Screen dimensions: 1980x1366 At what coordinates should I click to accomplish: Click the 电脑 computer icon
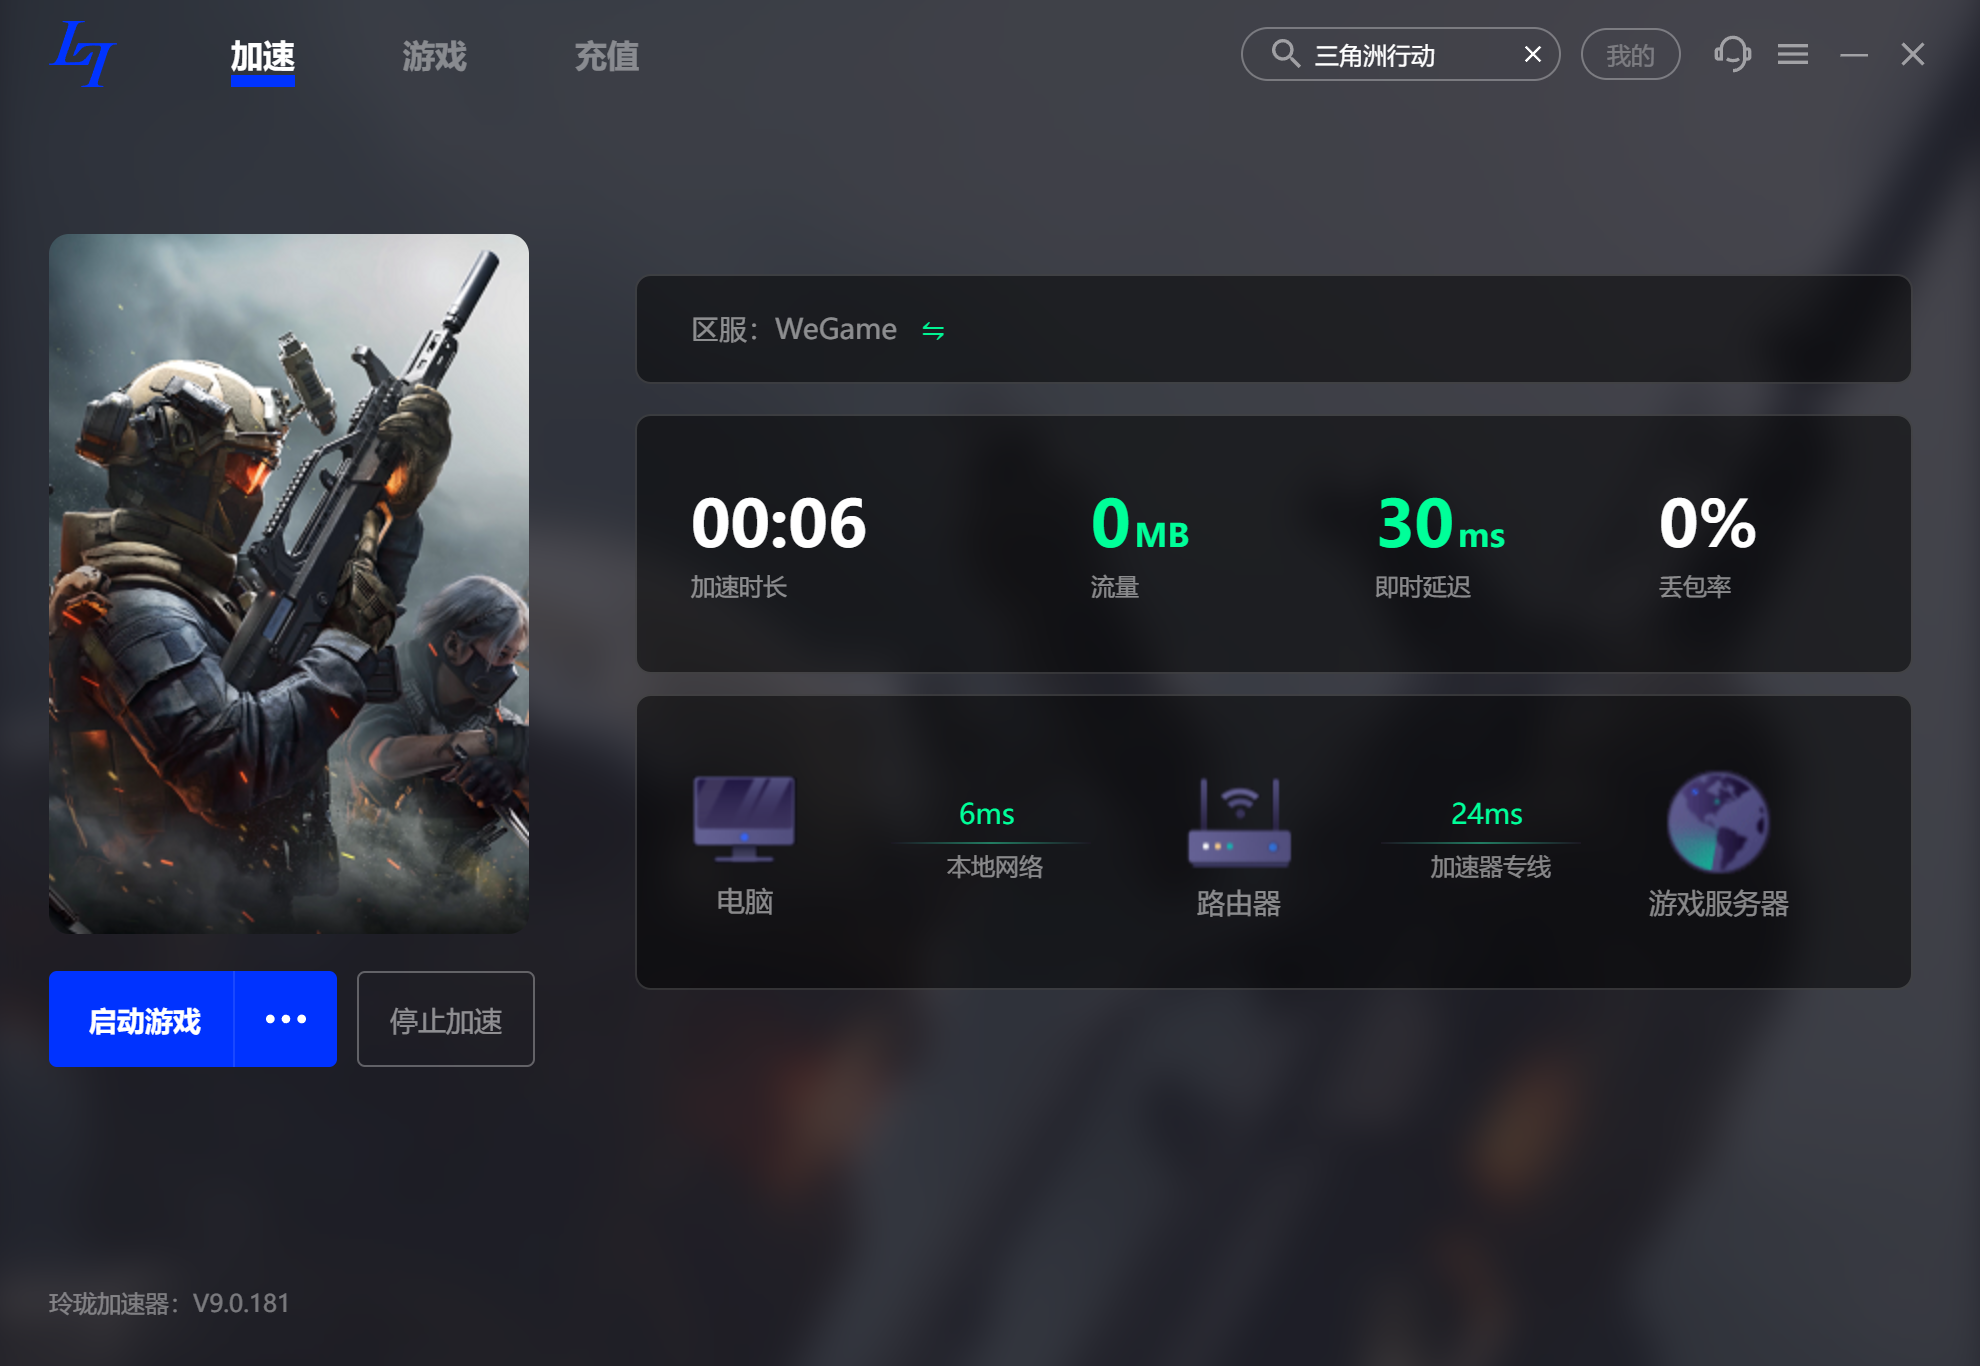coord(744,818)
